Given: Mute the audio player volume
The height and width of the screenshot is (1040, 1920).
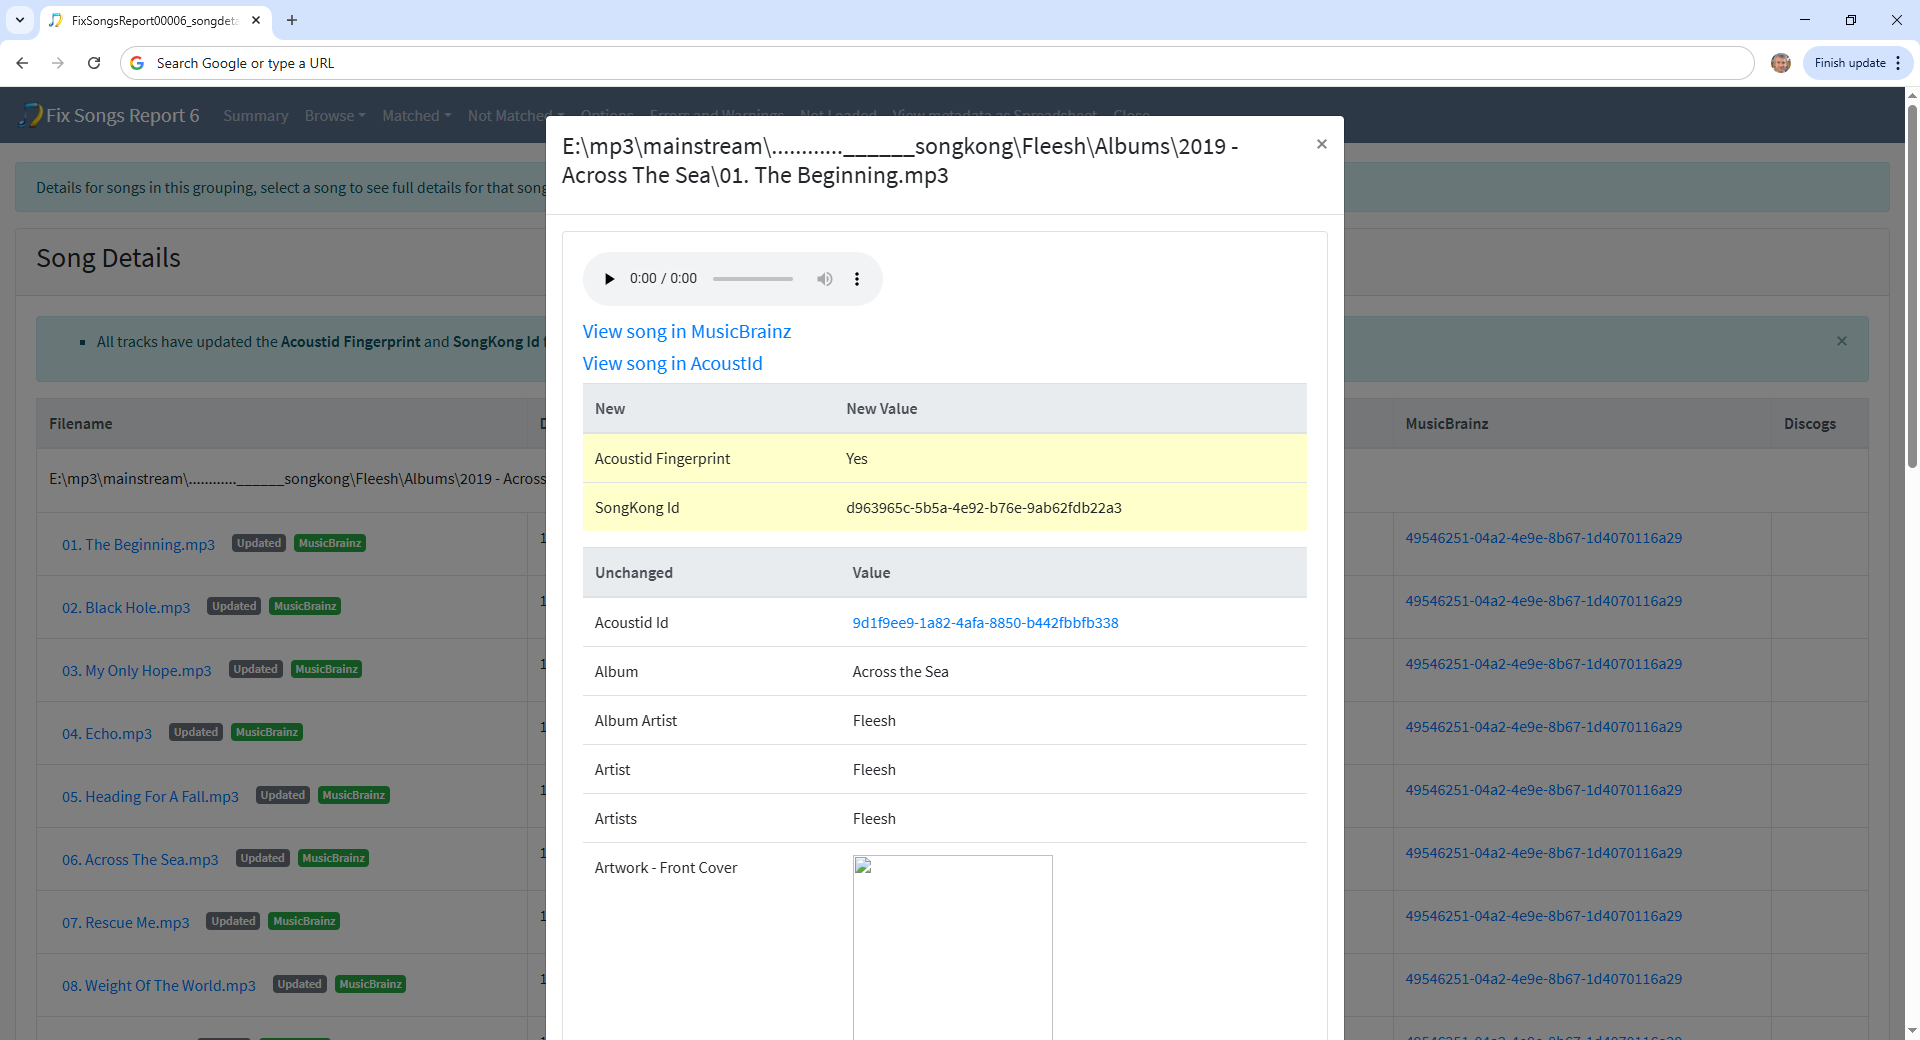Looking at the screenshot, I should click(824, 279).
